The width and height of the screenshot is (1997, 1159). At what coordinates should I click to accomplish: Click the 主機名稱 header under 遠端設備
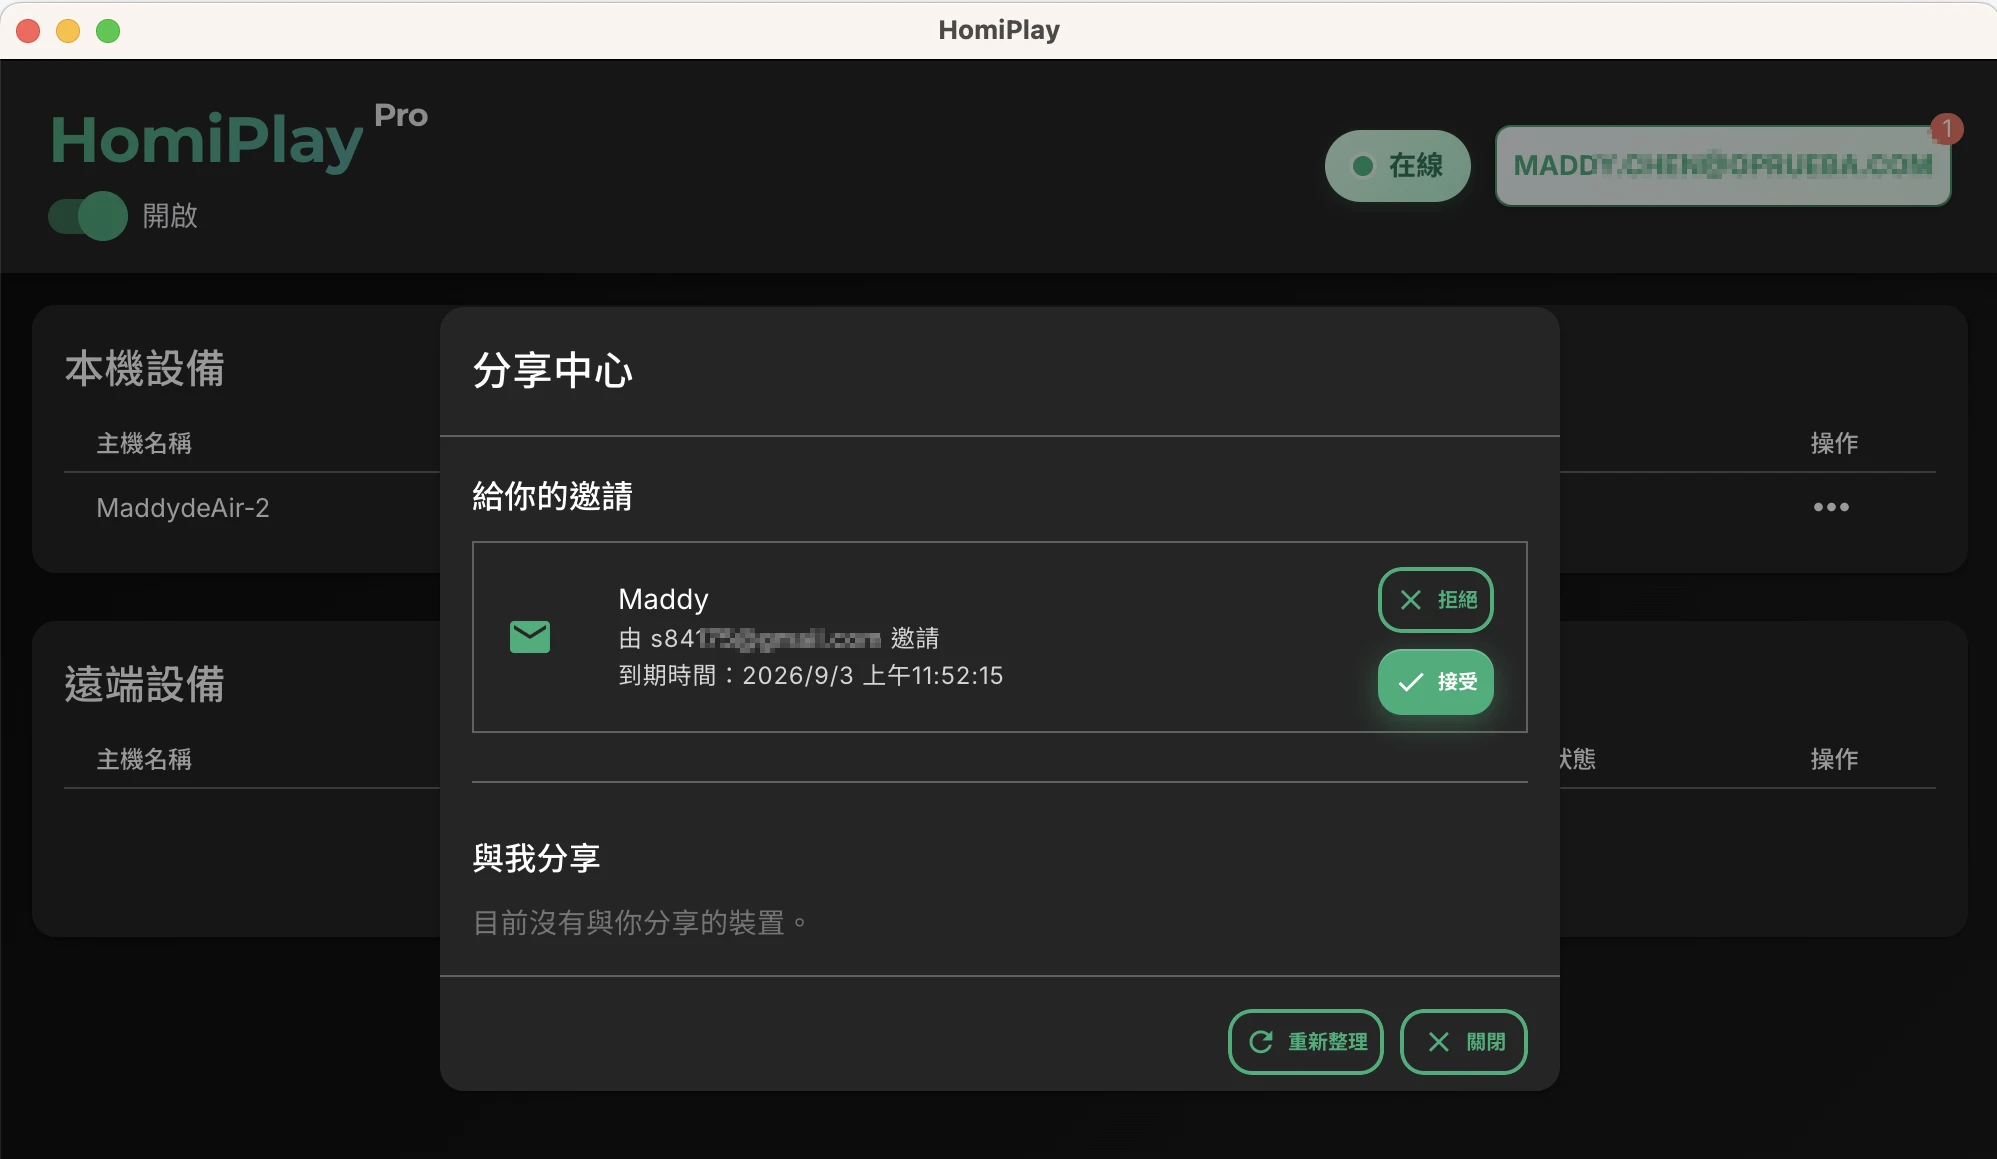click(x=144, y=759)
